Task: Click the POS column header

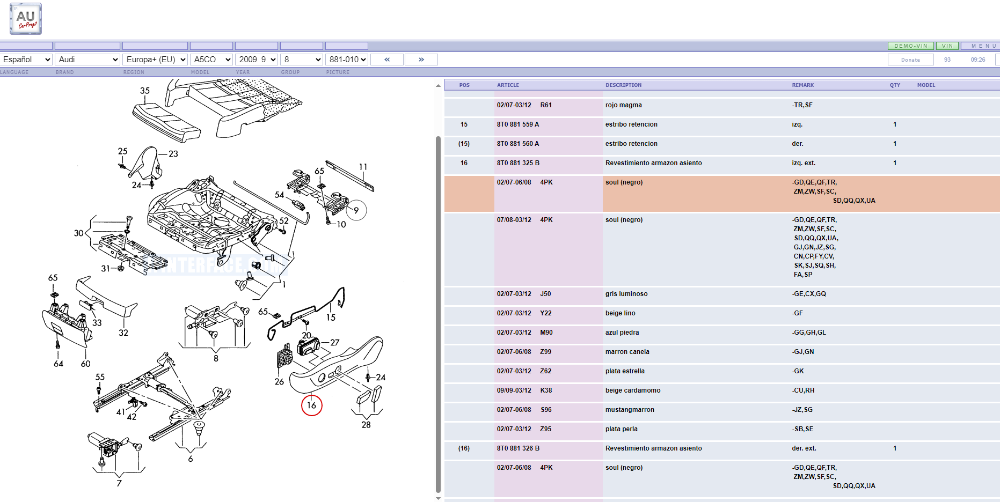Action: point(464,85)
